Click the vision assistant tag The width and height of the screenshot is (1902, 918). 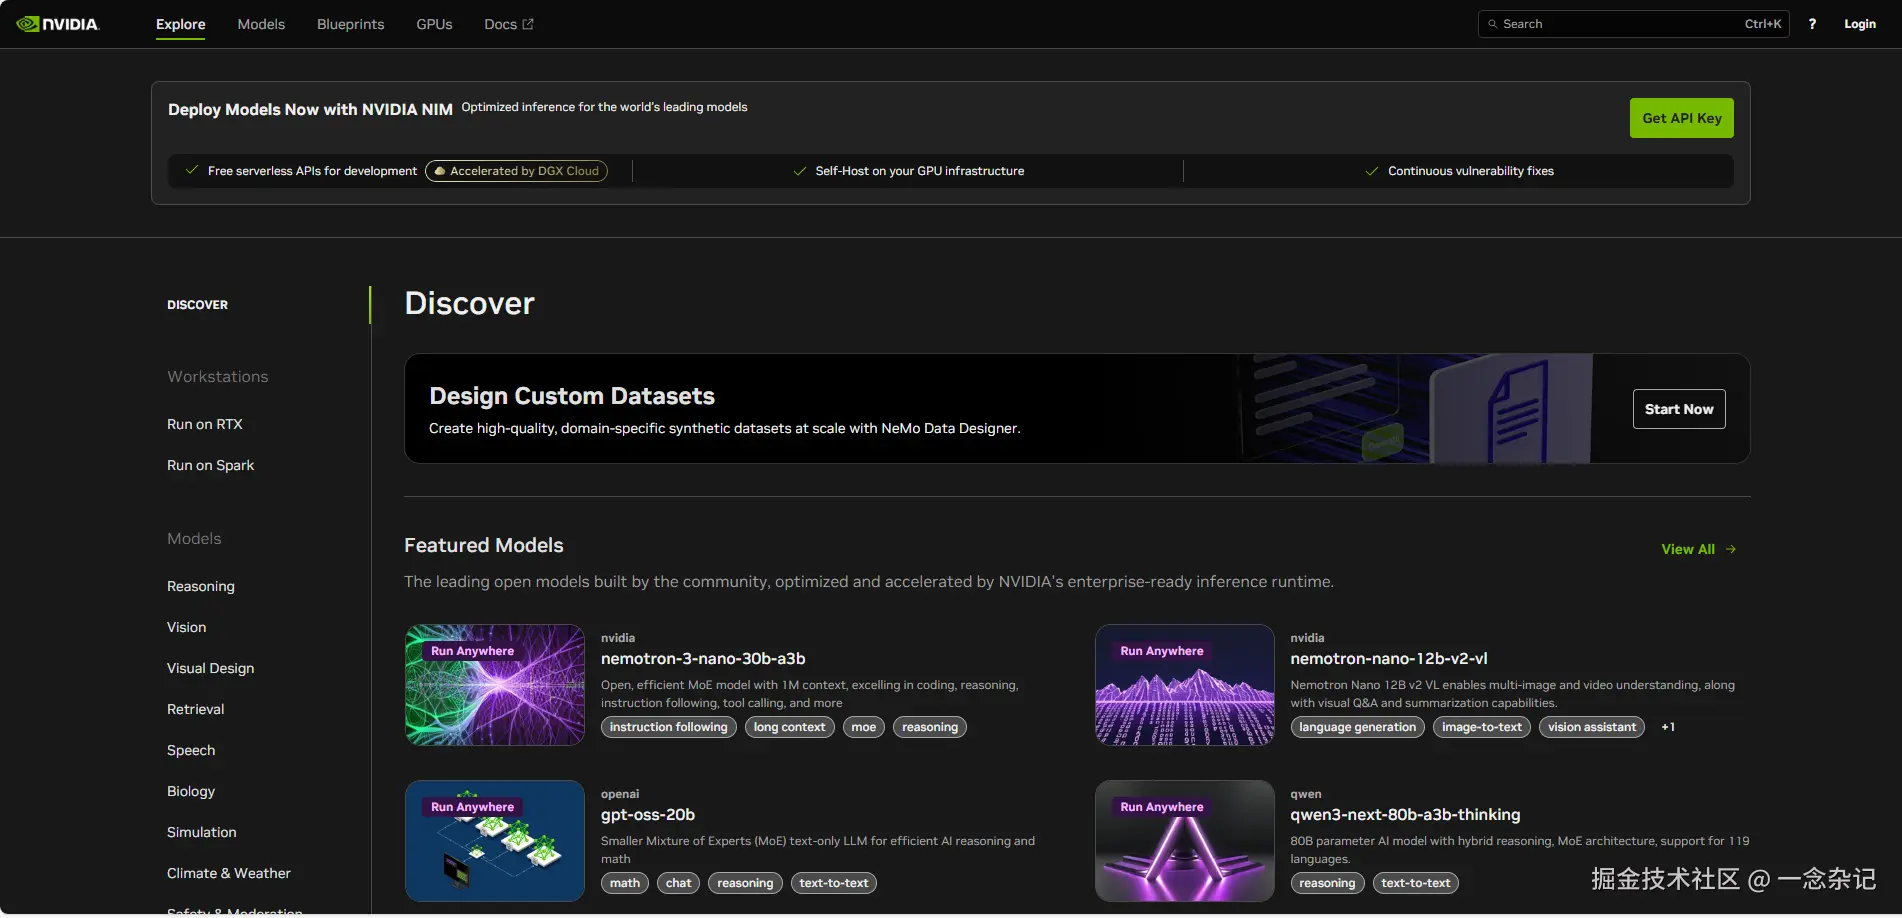pyautogui.click(x=1592, y=727)
